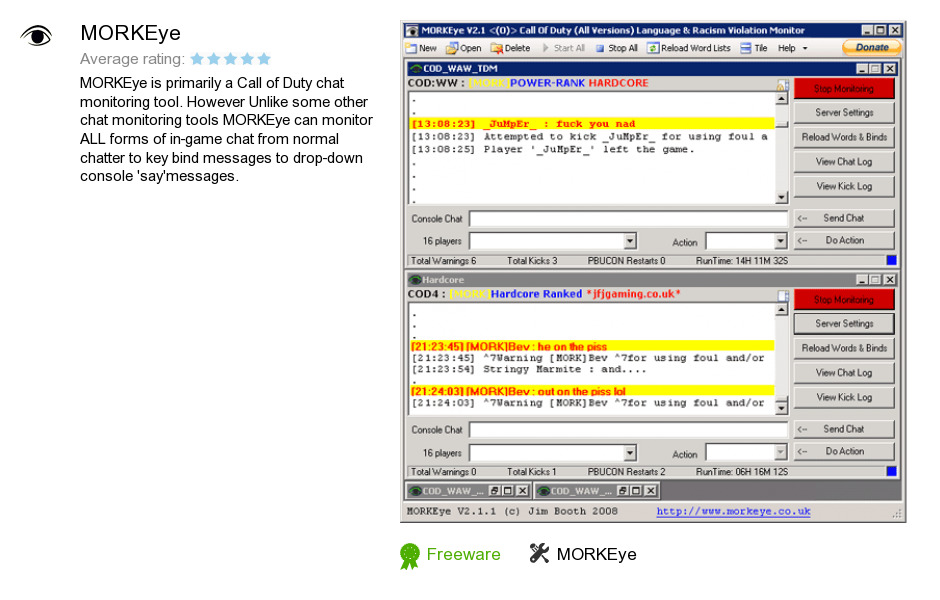
Task: Click scroll down arrow in COD:WW chat log
Action: 781,197
